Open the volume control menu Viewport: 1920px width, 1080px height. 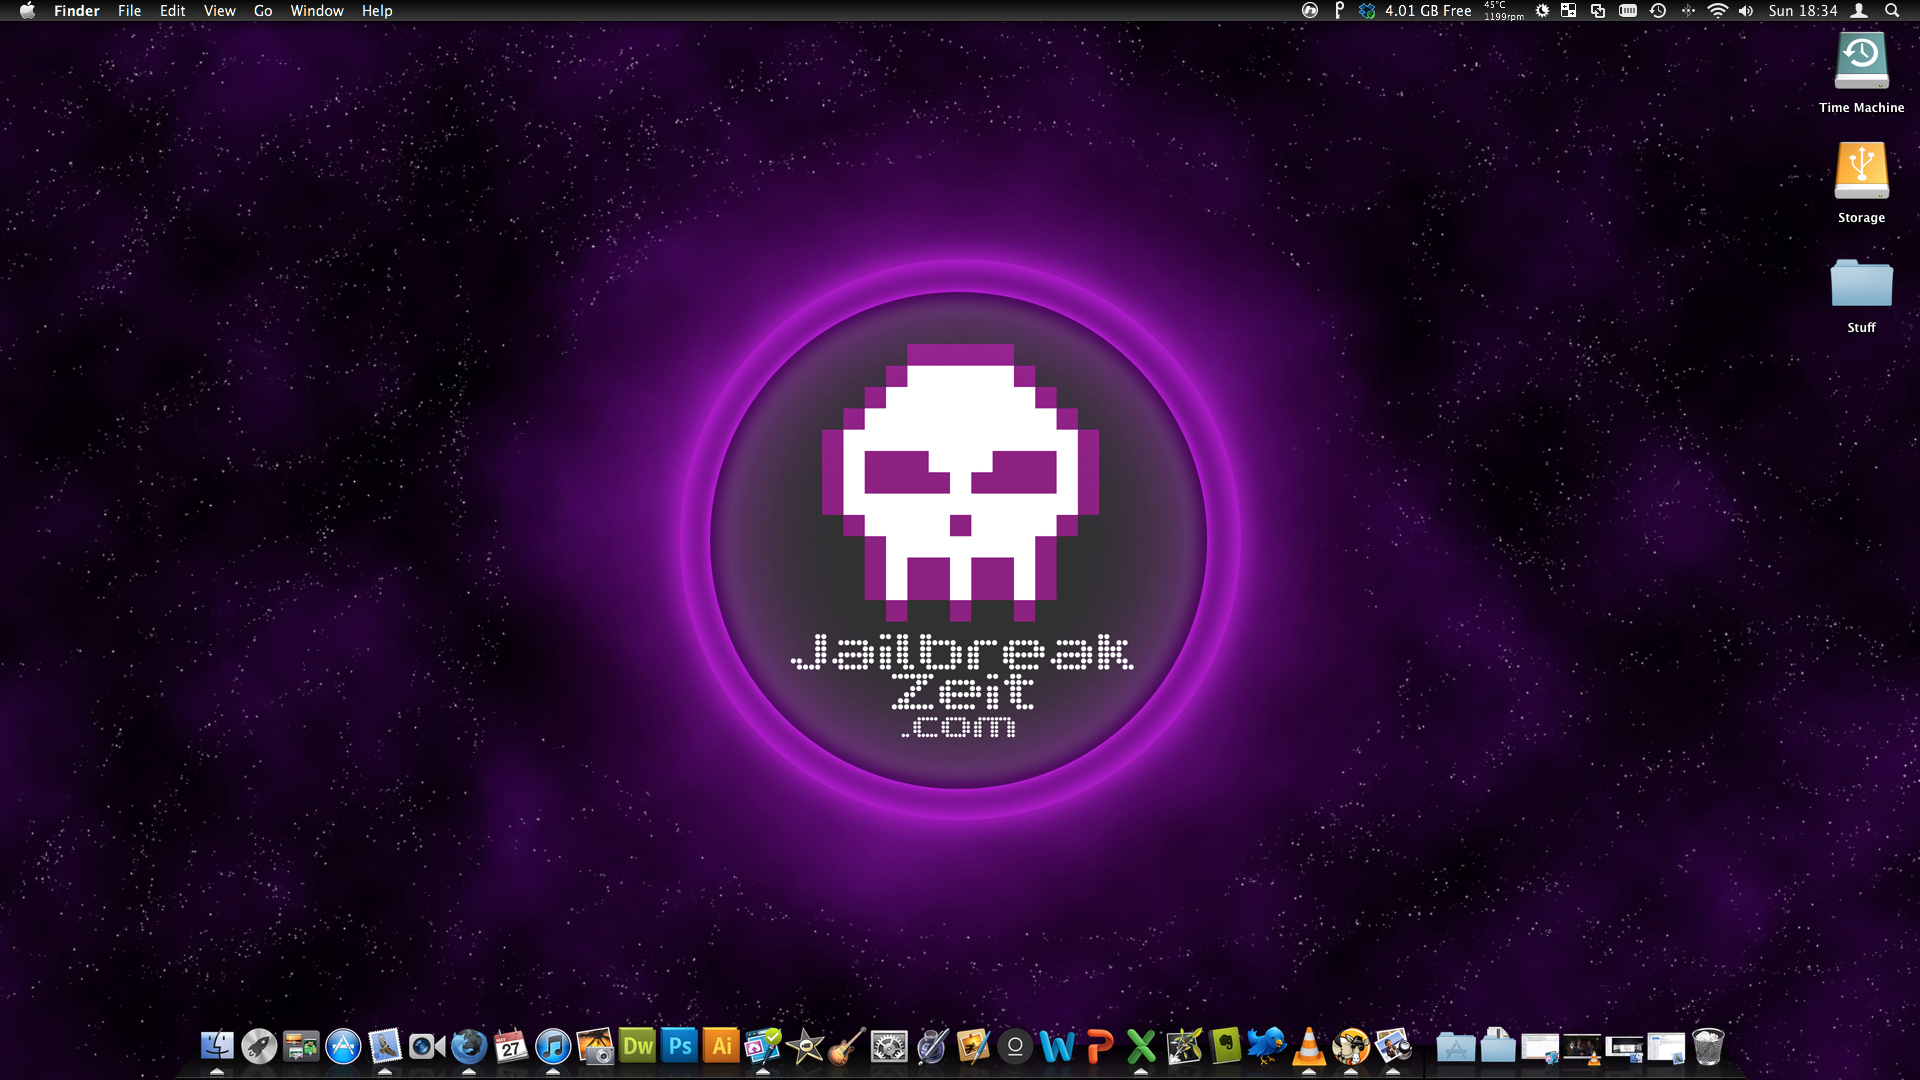[x=1746, y=11]
